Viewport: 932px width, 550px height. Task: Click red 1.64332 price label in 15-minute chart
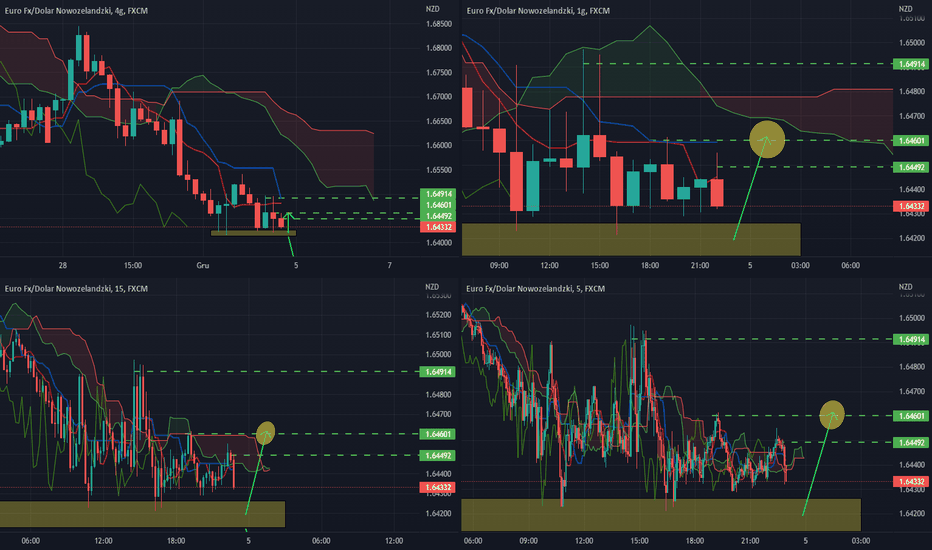tap(438, 488)
